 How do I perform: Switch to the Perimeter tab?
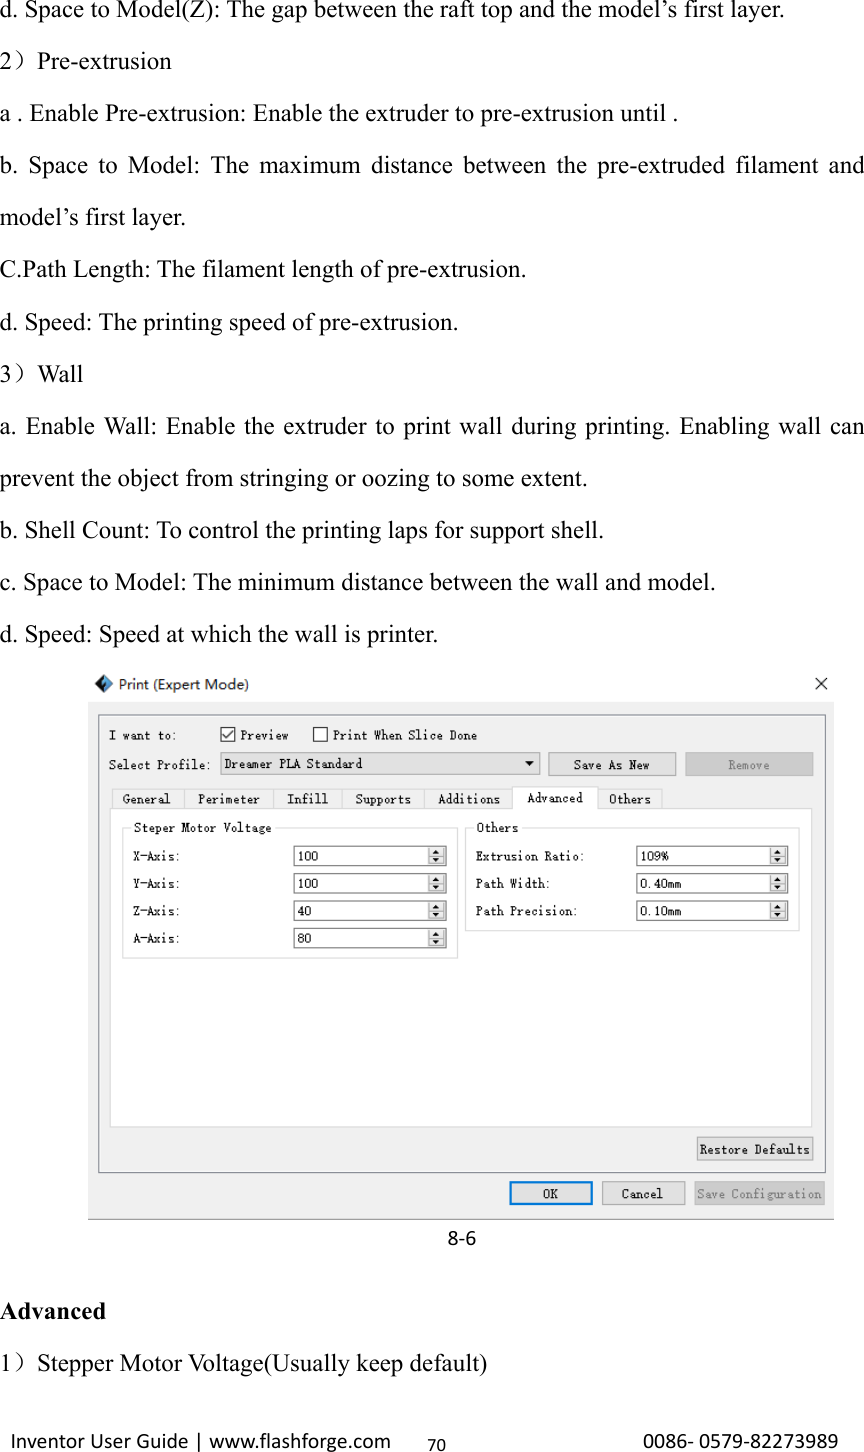[229, 799]
